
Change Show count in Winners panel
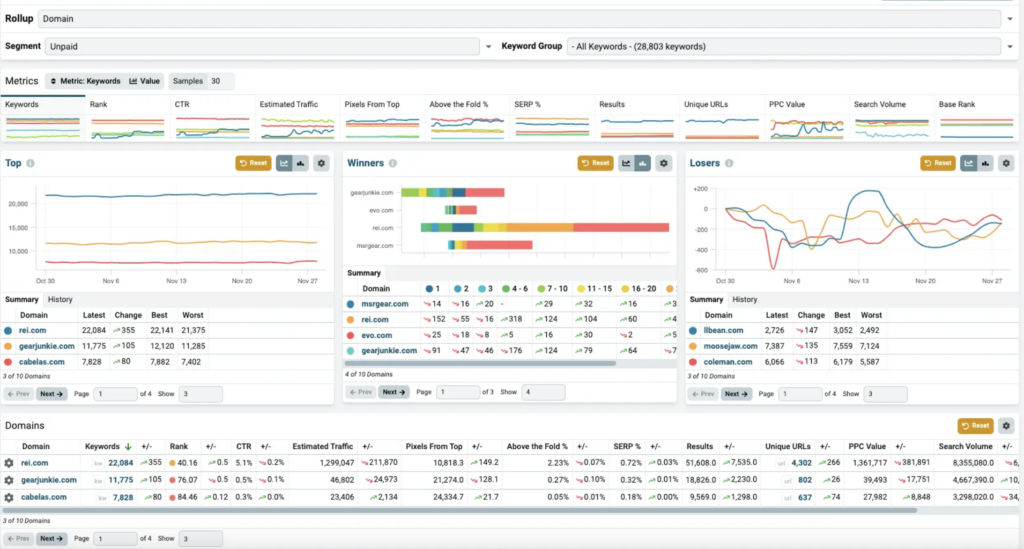pyautogui.click(x=543, y=392)
